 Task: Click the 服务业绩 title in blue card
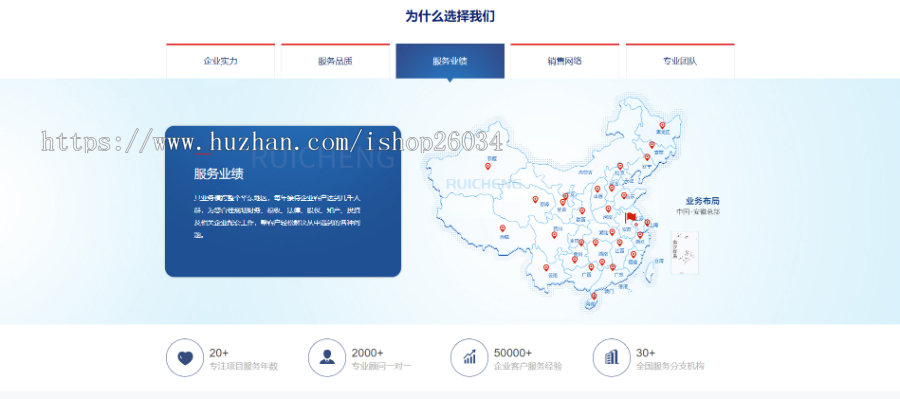219,174
